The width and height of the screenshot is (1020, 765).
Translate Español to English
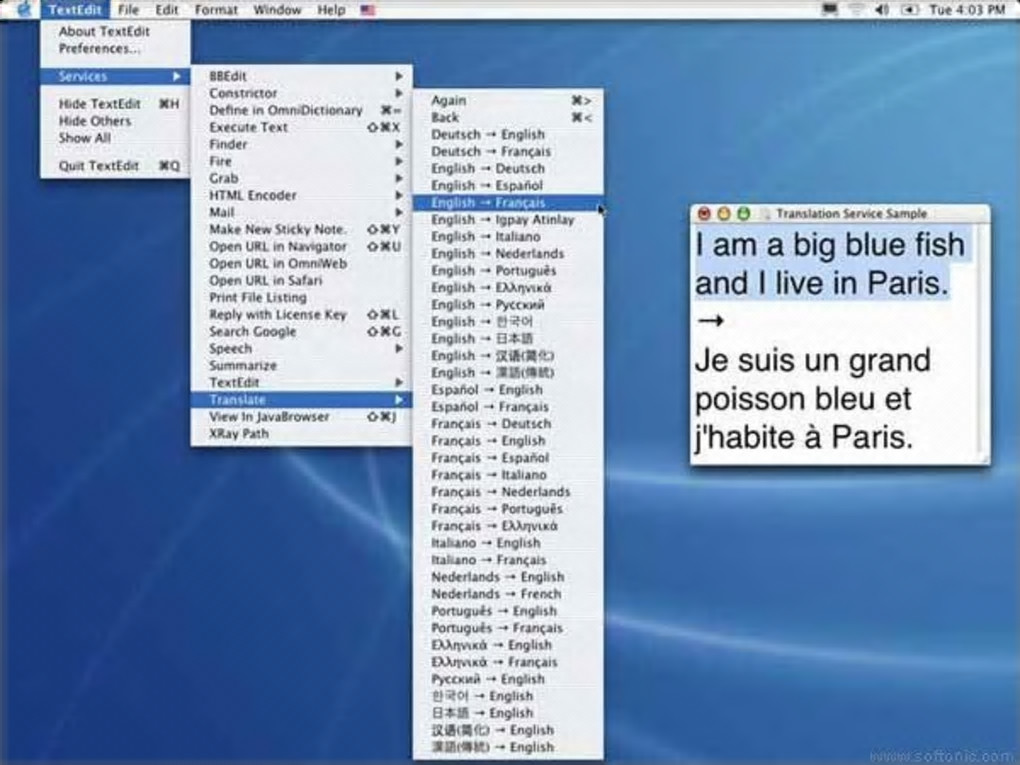click(x=508, y=390)
